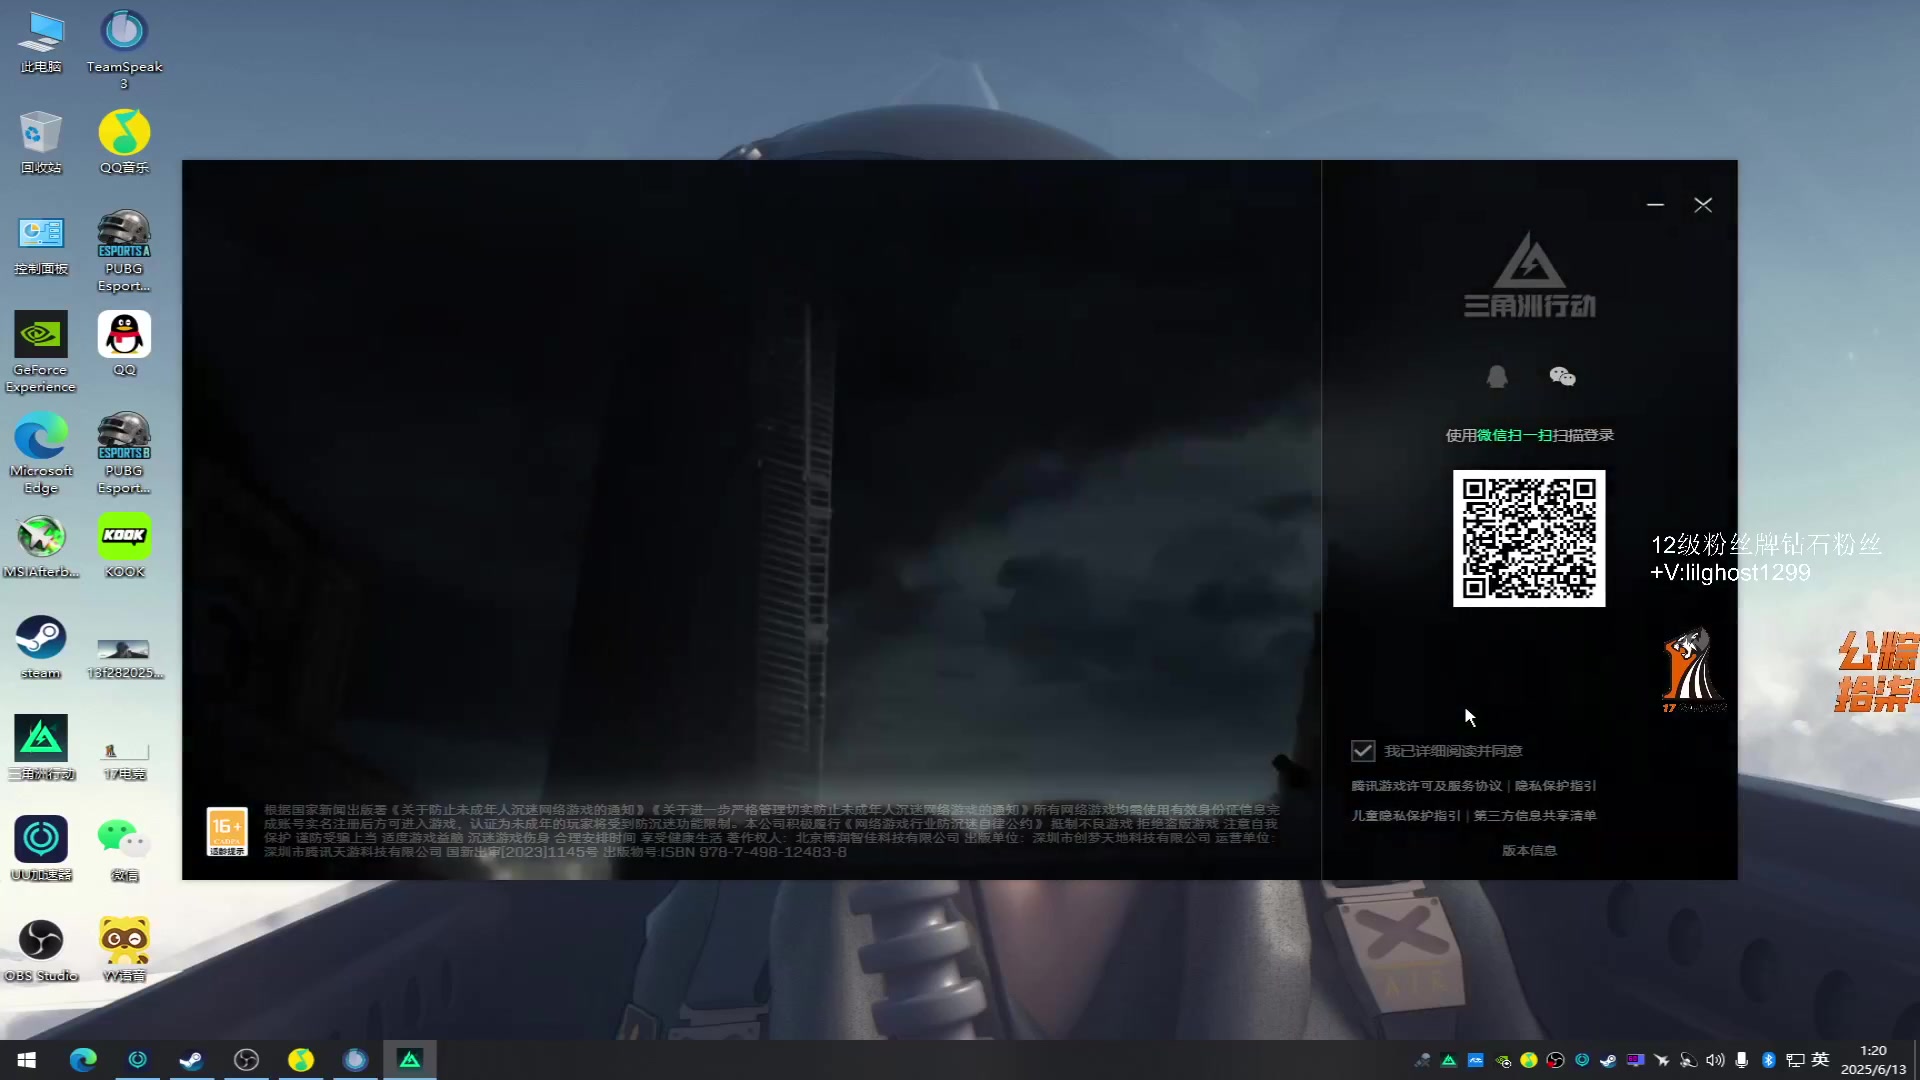Open Bluetooth settings from system tray
1920x1080 pixels.
(1768, 1060)
